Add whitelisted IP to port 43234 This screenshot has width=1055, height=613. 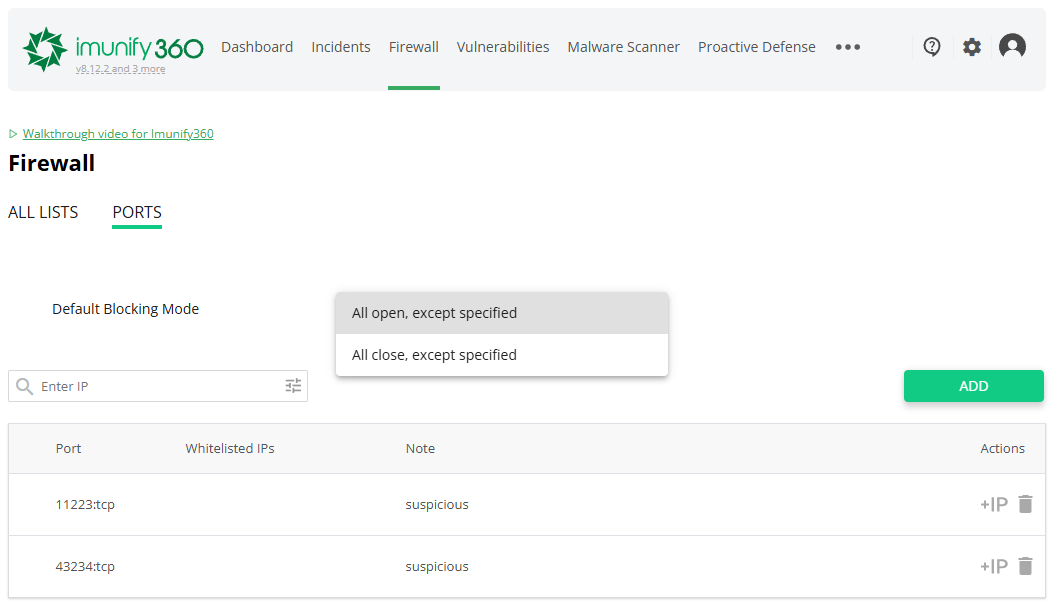[x=993, y=567]
